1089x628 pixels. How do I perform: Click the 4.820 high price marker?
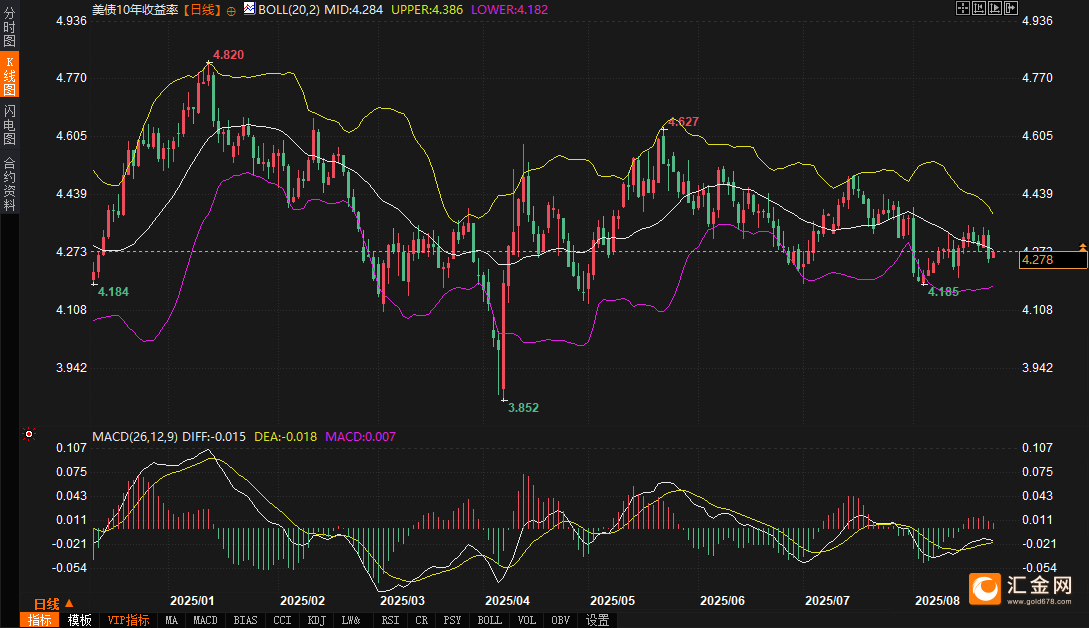coord(228,55)
